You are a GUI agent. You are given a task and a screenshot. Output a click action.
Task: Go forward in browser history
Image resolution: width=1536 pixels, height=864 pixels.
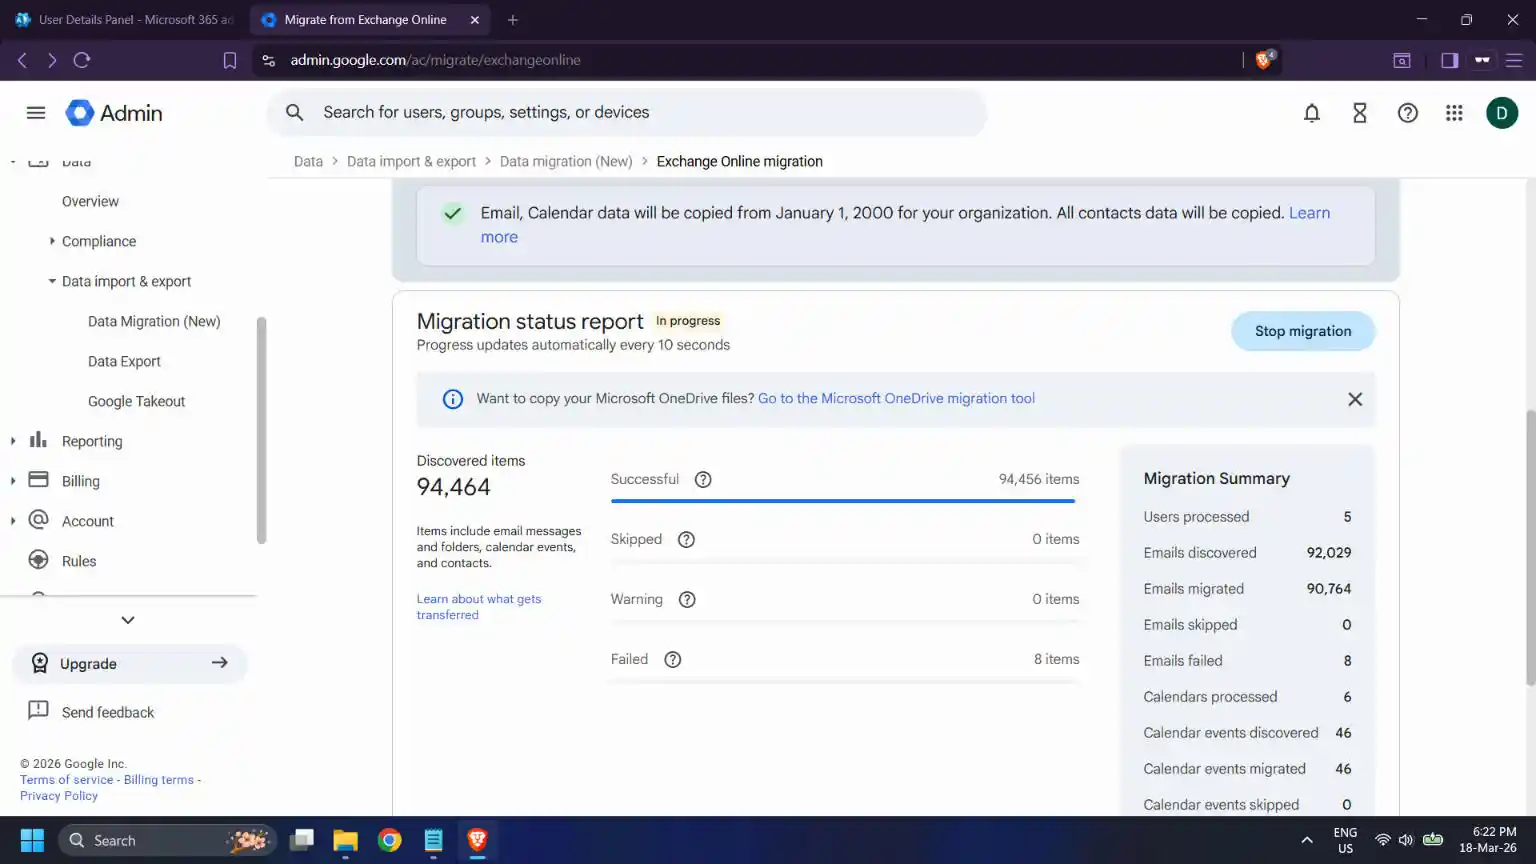click(x=52, y=60)
